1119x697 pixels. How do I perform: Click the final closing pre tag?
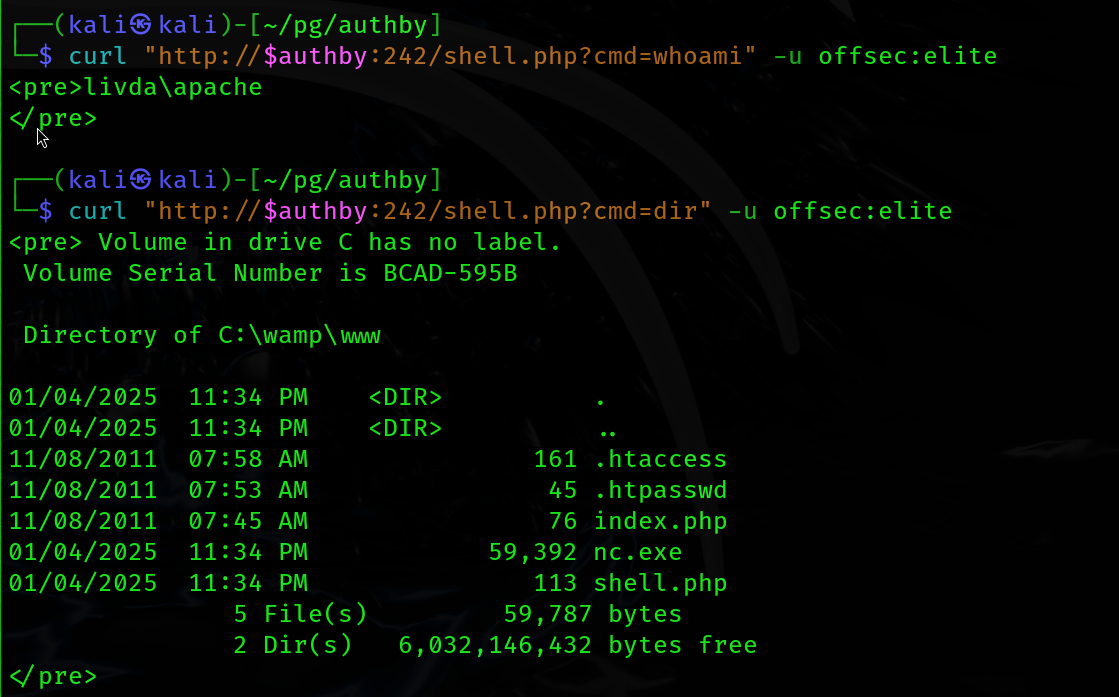coord(53,676)
